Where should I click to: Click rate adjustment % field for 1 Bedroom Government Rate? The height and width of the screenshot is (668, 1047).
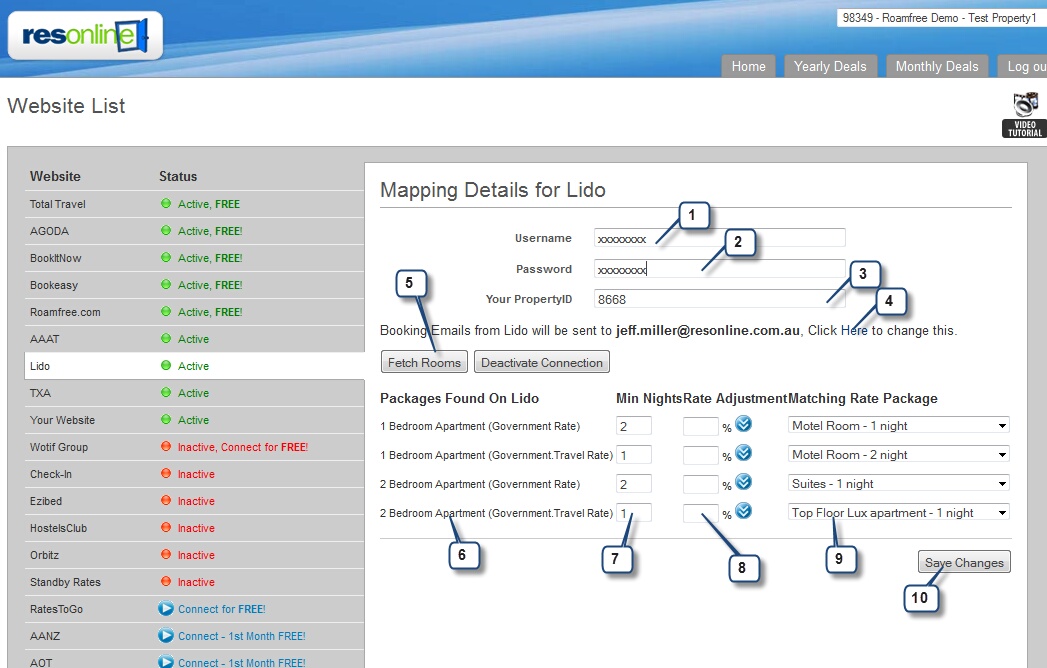tap(700, 426)
